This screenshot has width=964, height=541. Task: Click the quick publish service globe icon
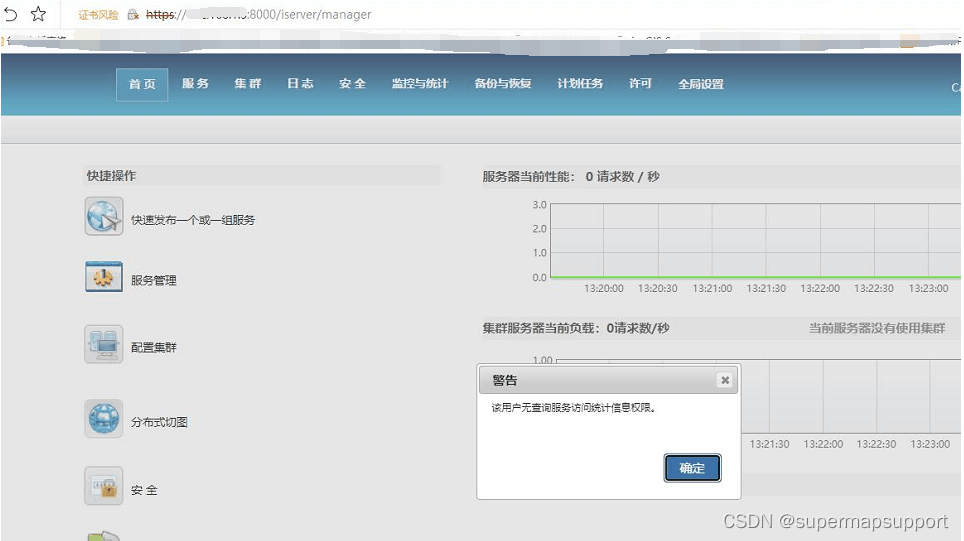coord(104,217)
